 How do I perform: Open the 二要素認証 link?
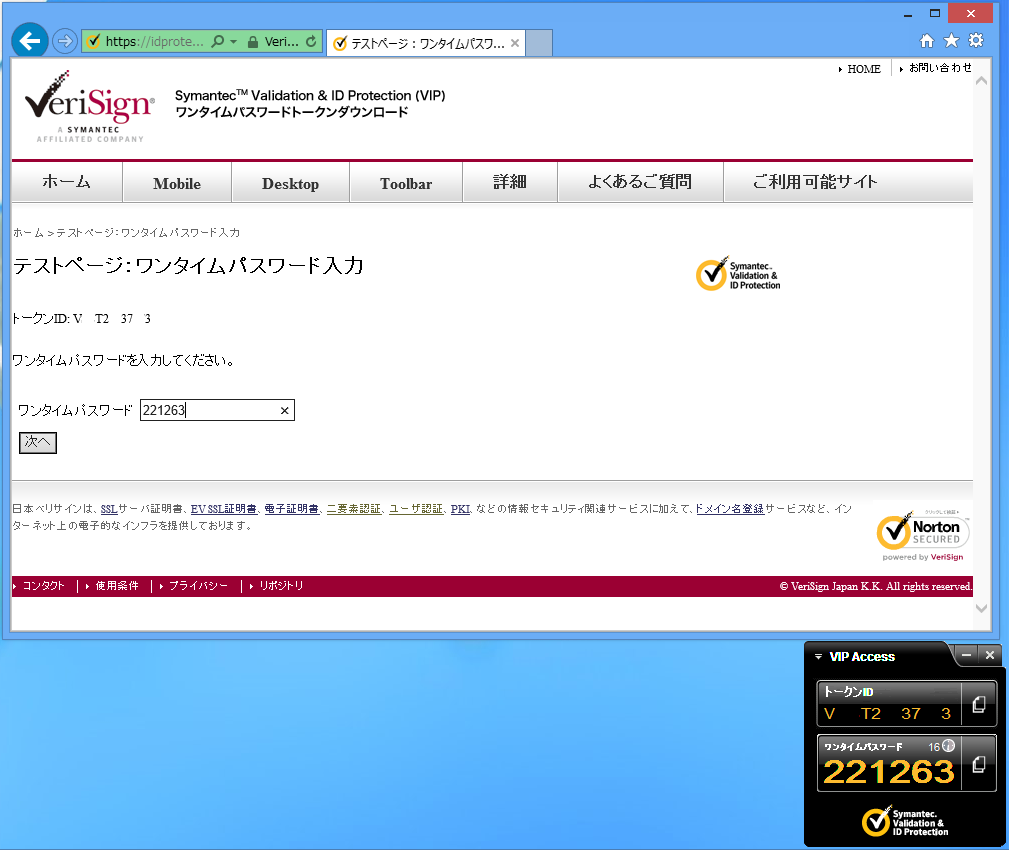pos(354,509)
